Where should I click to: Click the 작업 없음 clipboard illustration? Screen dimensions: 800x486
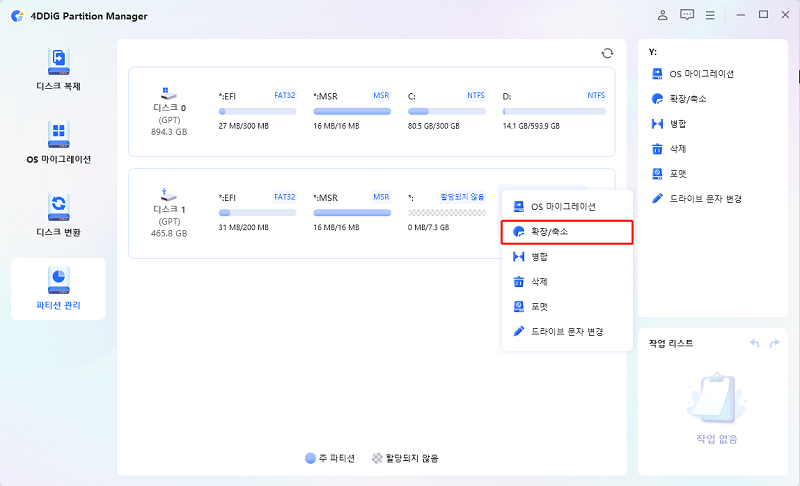click(717, 398)
